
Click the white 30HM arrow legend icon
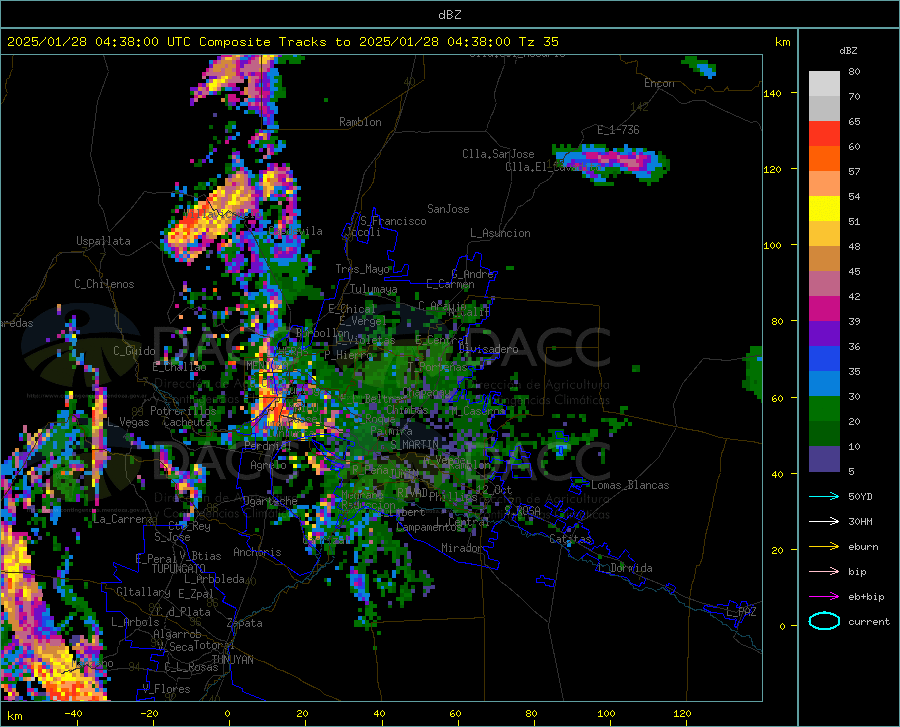point(824,522)
